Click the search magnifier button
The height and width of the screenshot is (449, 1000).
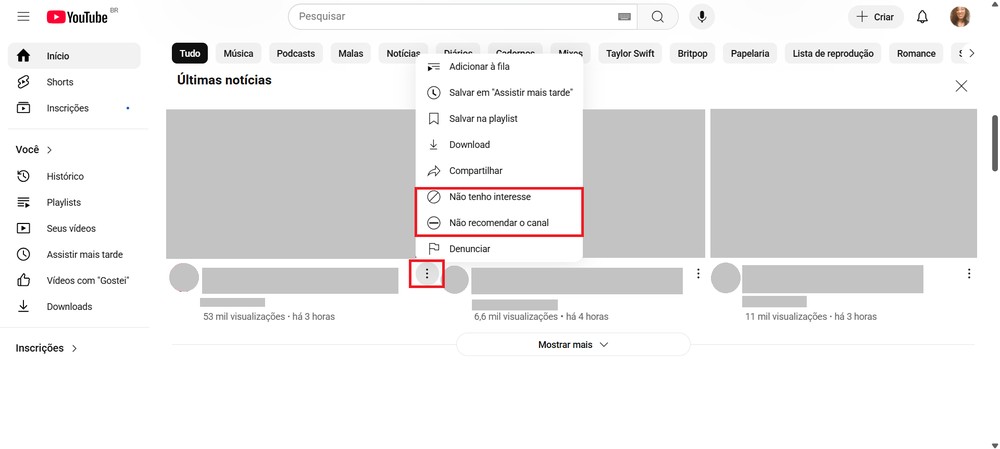[658, 17]
